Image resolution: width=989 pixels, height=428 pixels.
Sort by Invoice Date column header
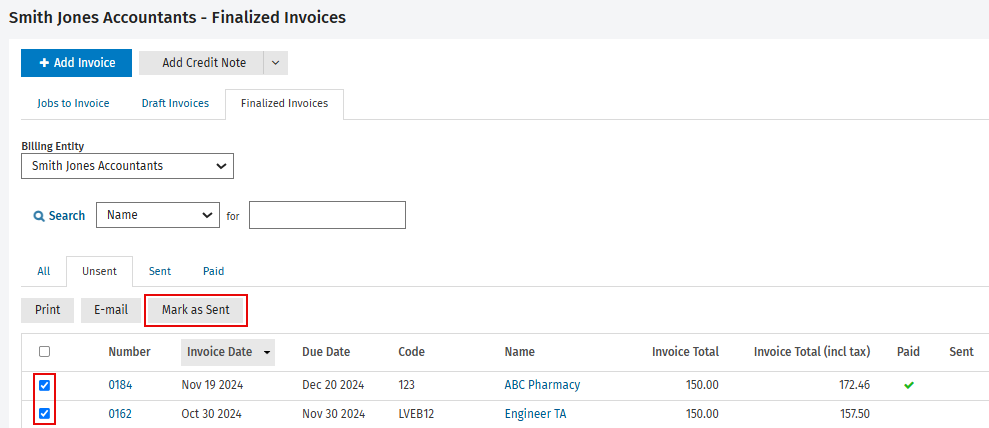coord(228,352)
